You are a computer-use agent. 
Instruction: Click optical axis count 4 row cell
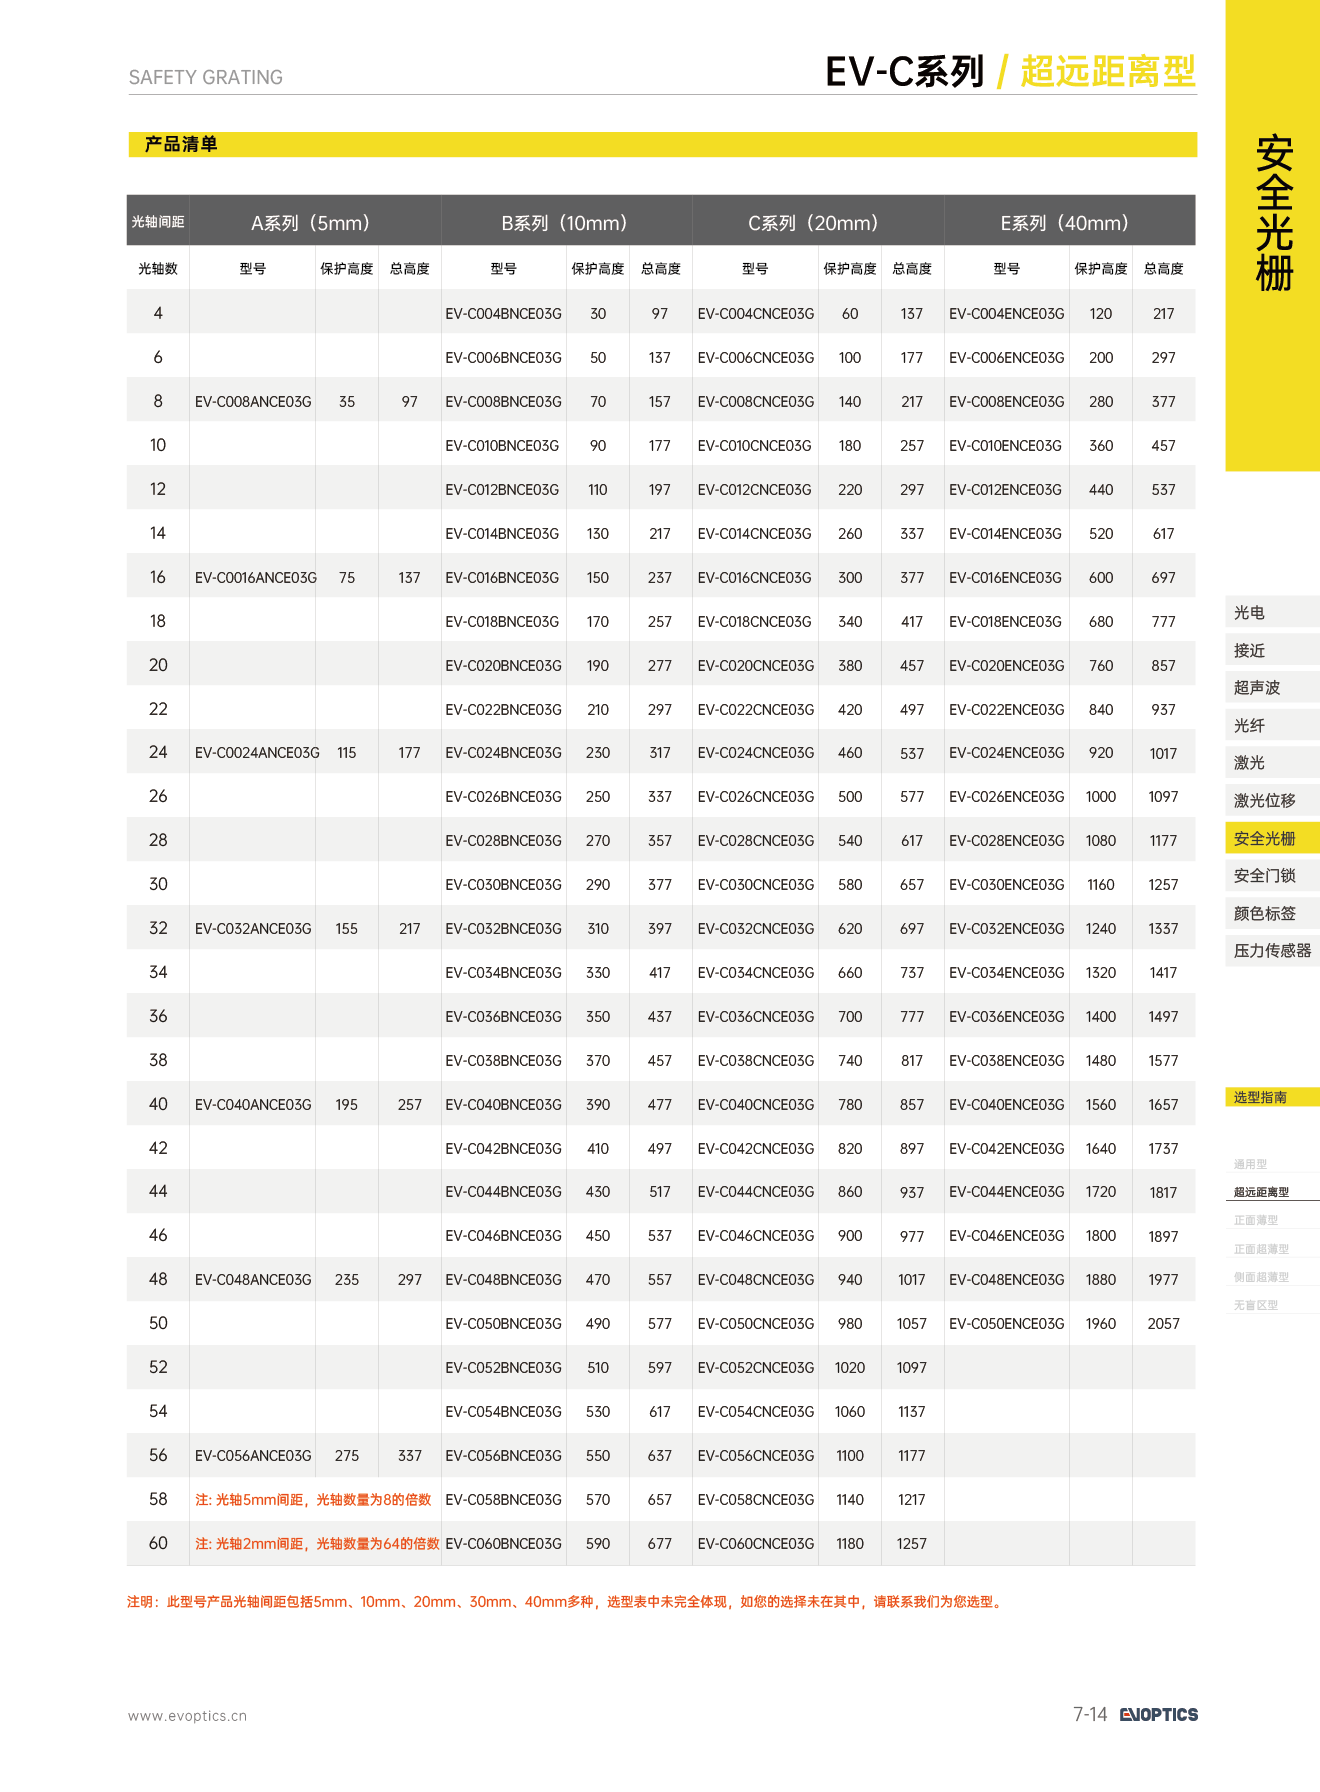point(158,313)
